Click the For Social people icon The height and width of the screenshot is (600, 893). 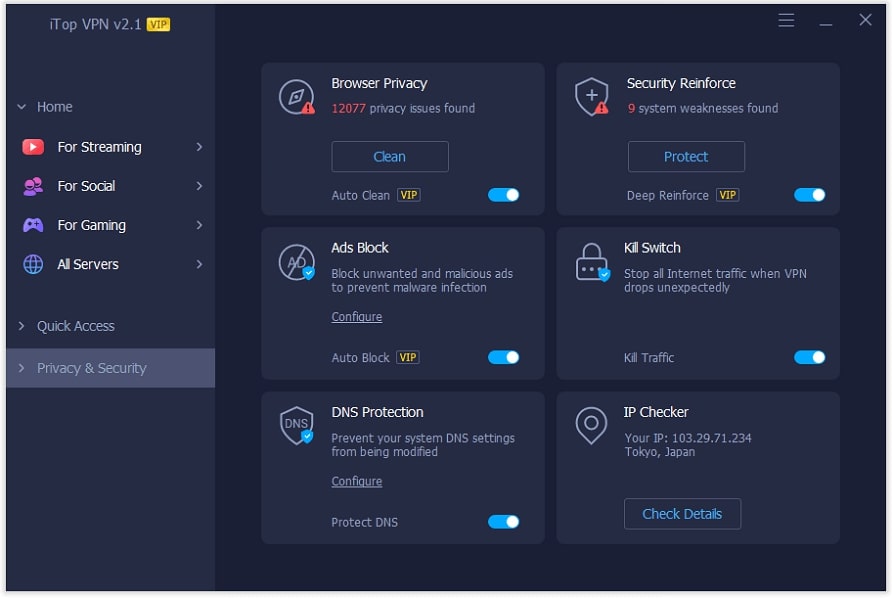pyautogui.click(x=33, y=186)
